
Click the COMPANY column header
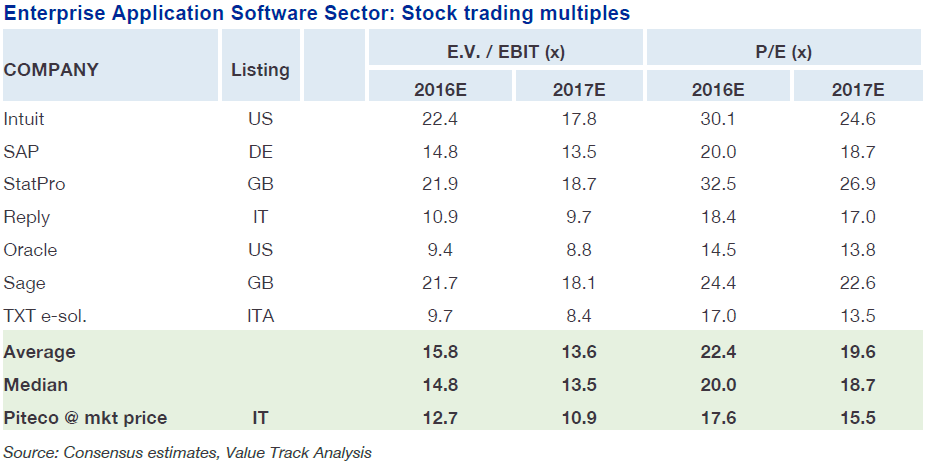point(52,70)
